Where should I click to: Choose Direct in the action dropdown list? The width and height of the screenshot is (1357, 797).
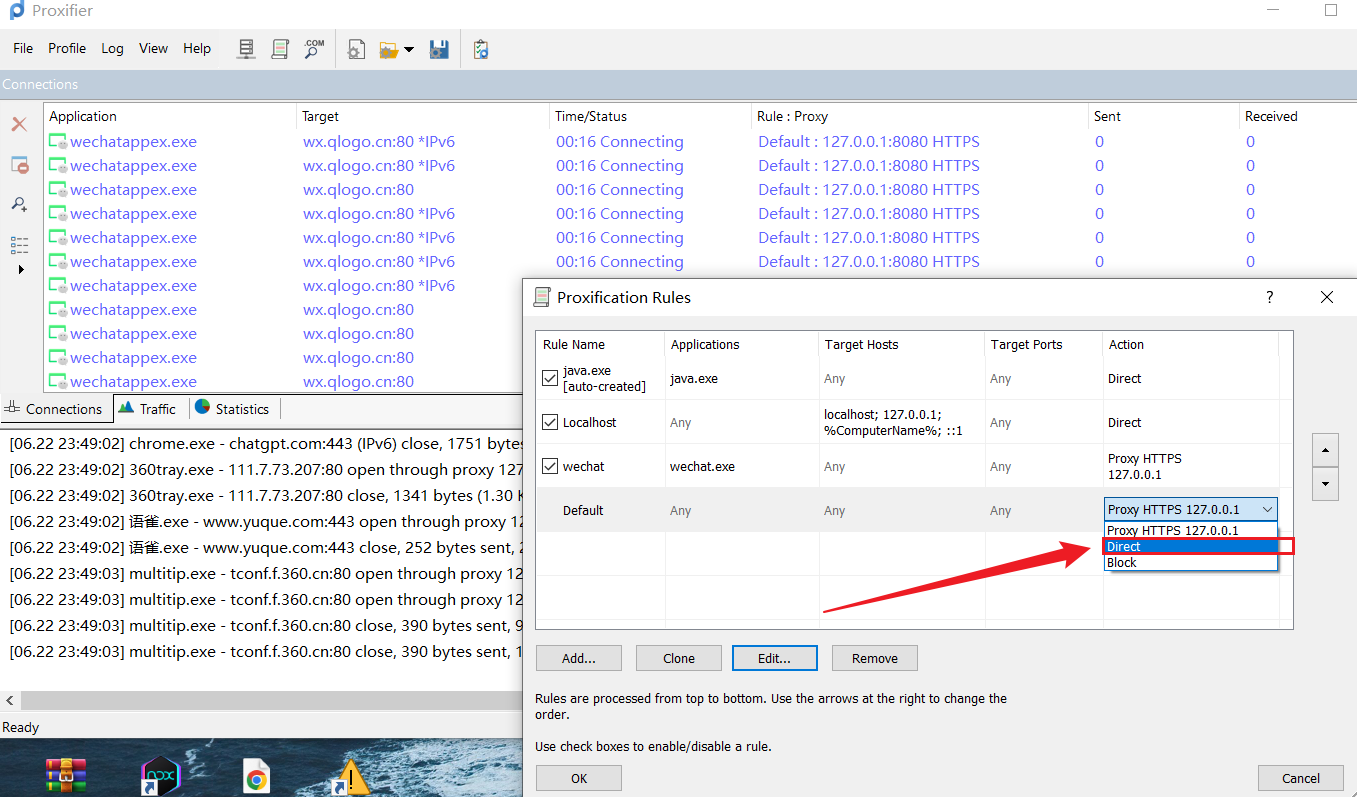point(1190,546)
